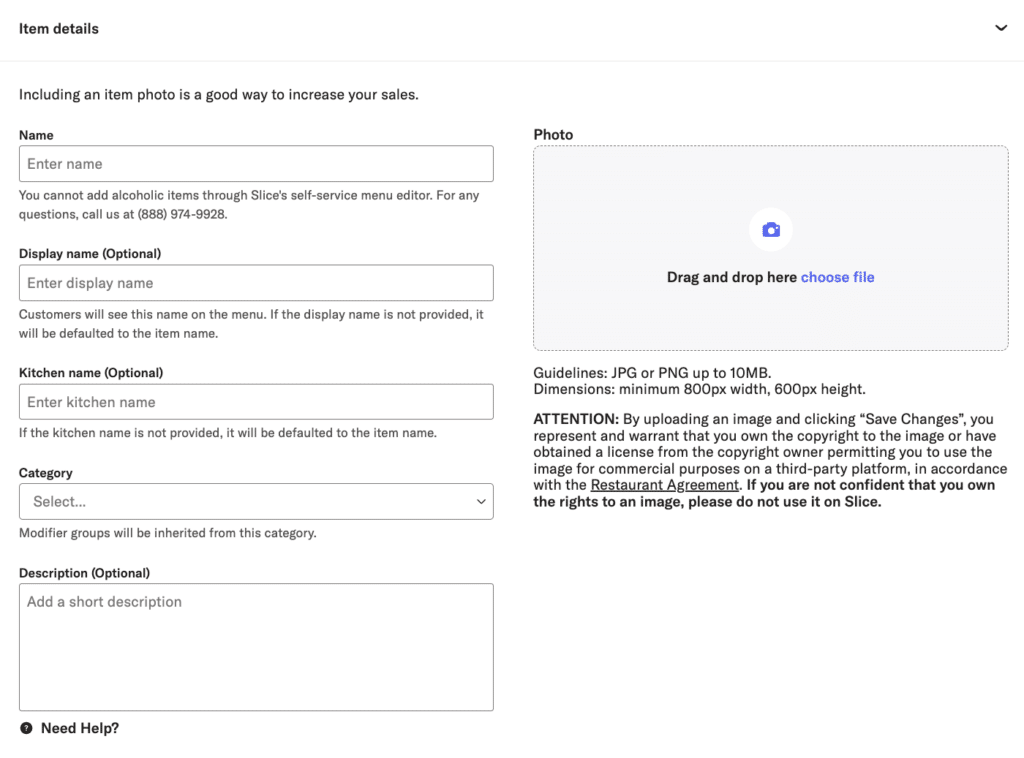Click the Description text area
The width and height of the screenshot is (1024, 758).
tap(256, 647)
